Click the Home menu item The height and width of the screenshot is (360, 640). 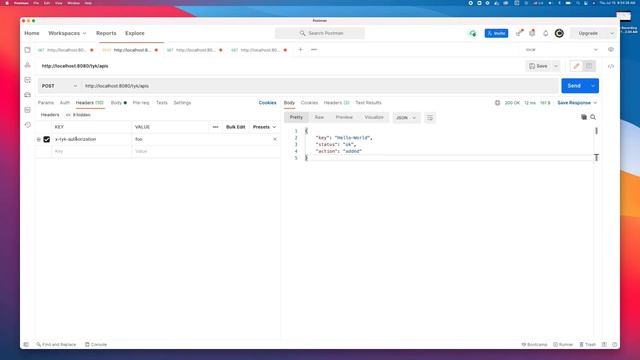pyautogui.click(x=32, y=33)
